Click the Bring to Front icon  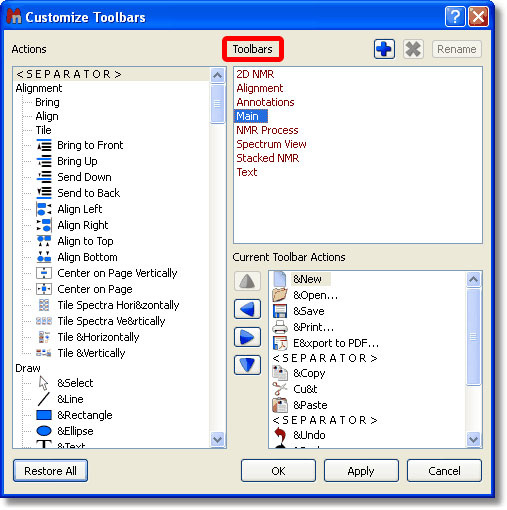[44, 145]
